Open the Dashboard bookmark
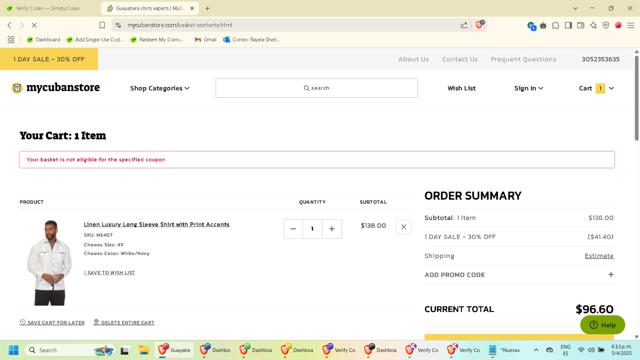Viewport: 640px width, 360px height. coord(43,40)
